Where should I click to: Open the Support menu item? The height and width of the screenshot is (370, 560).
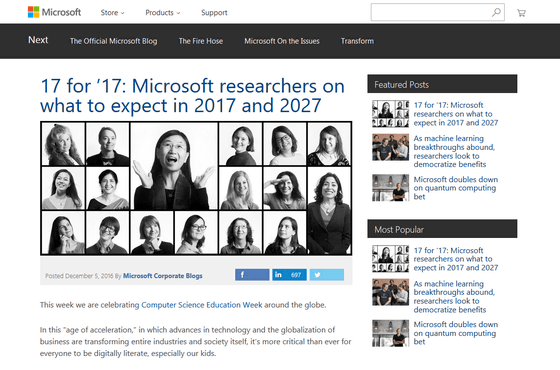tap(214, 13)
